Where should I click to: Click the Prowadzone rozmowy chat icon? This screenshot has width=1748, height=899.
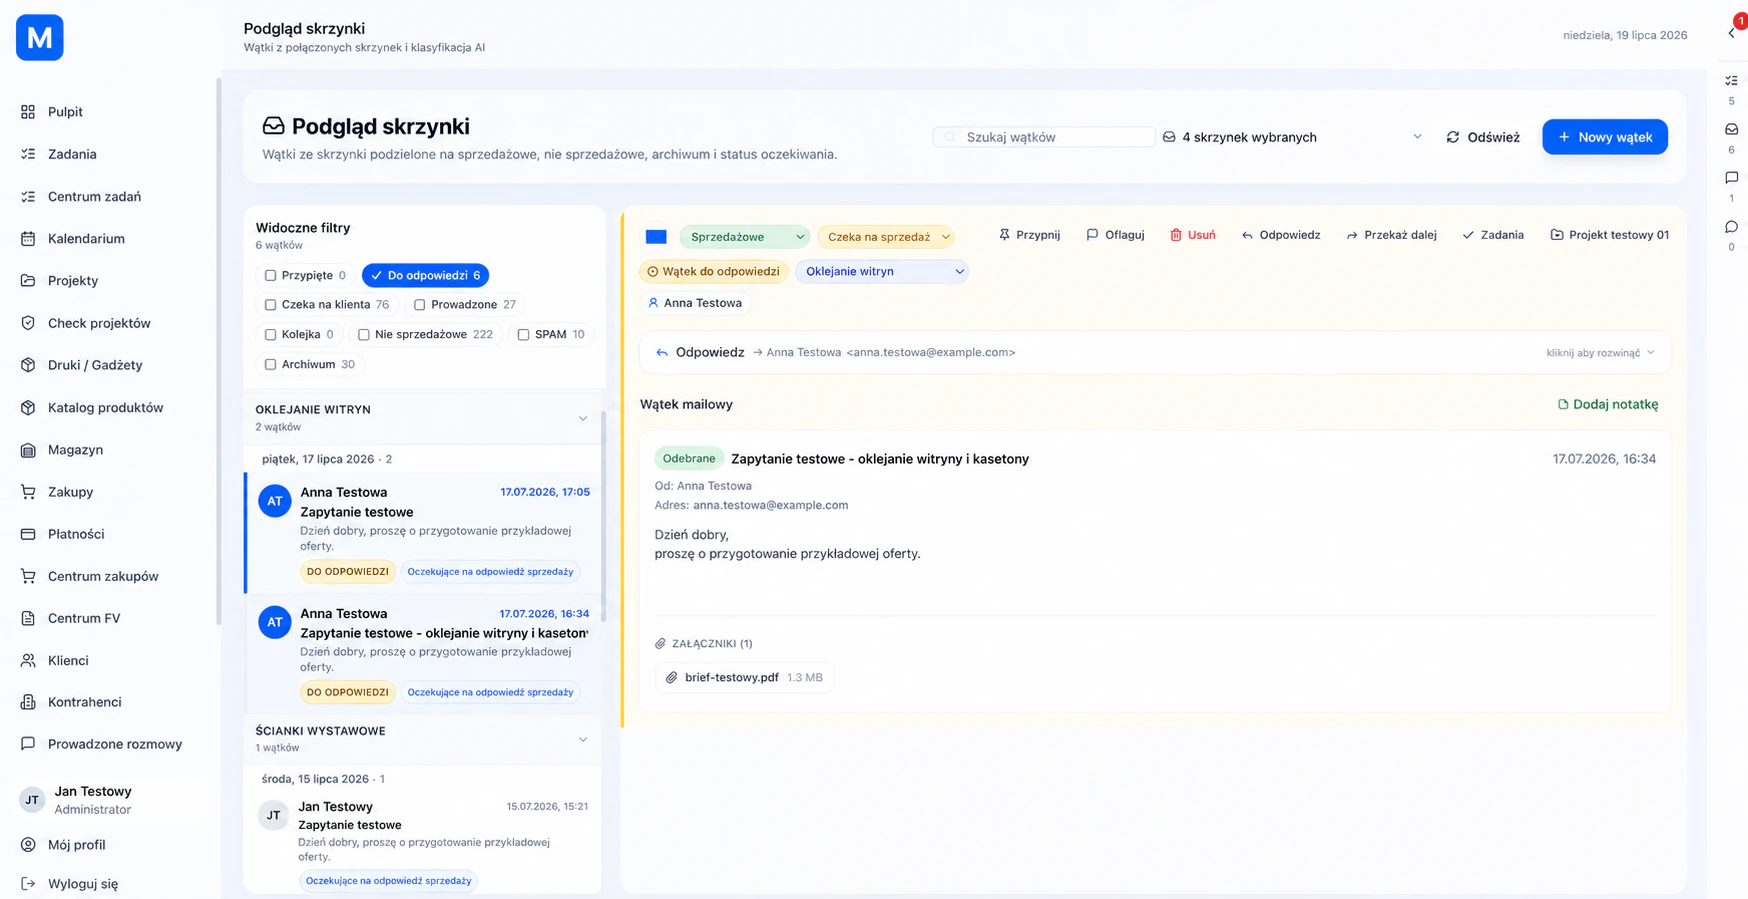(x=28, y=744)
